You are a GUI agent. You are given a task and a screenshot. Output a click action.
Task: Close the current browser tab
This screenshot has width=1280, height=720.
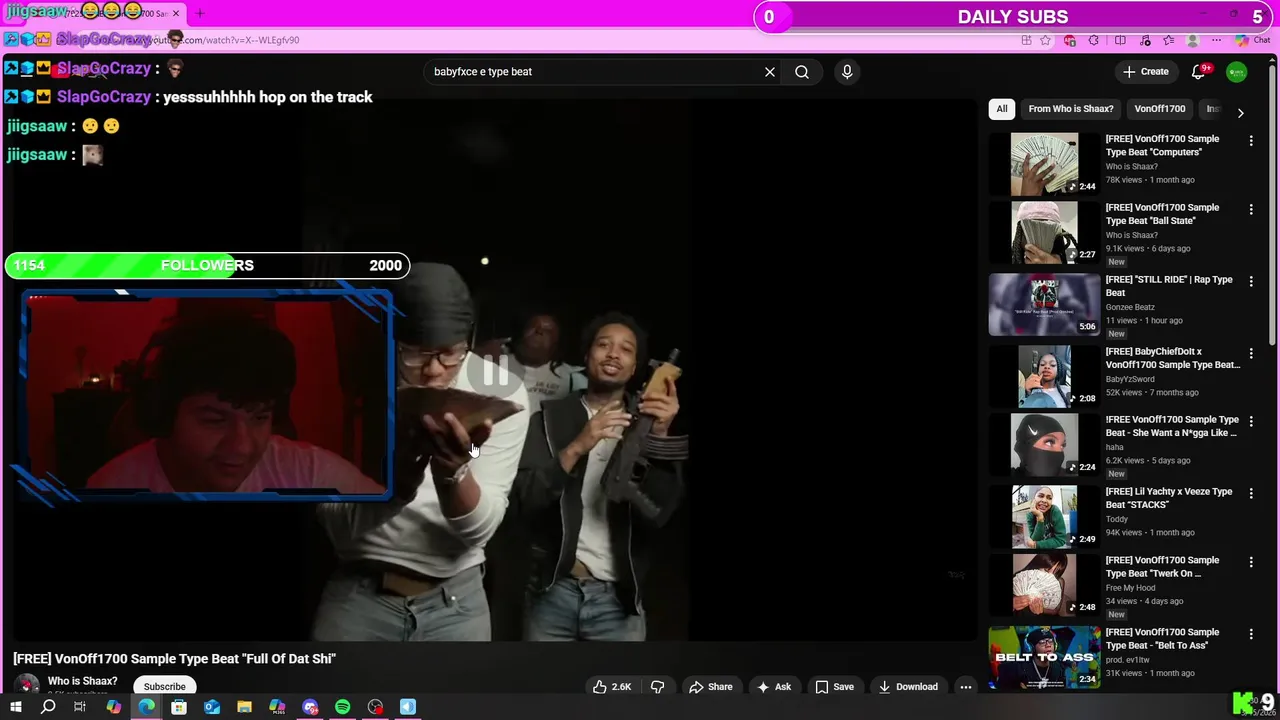pos(176,13)
